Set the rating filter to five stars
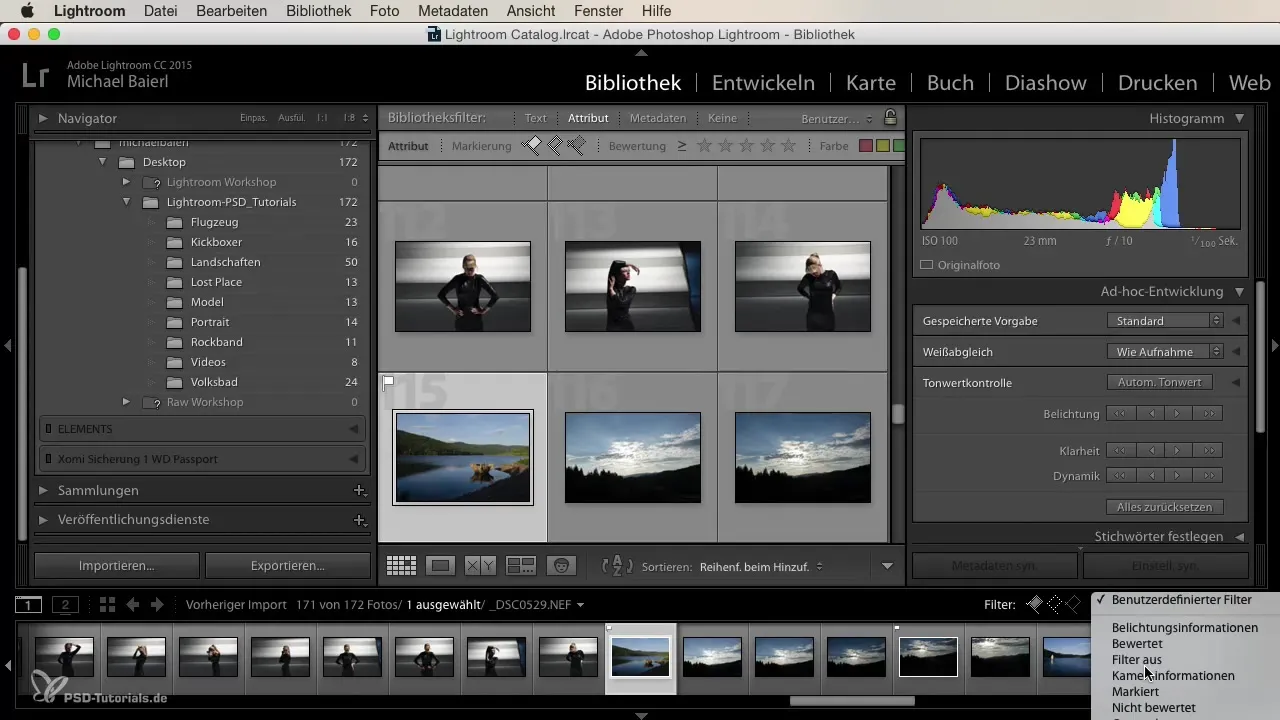The height and width of the screenshot is (720, 1280). coord(788,146)
